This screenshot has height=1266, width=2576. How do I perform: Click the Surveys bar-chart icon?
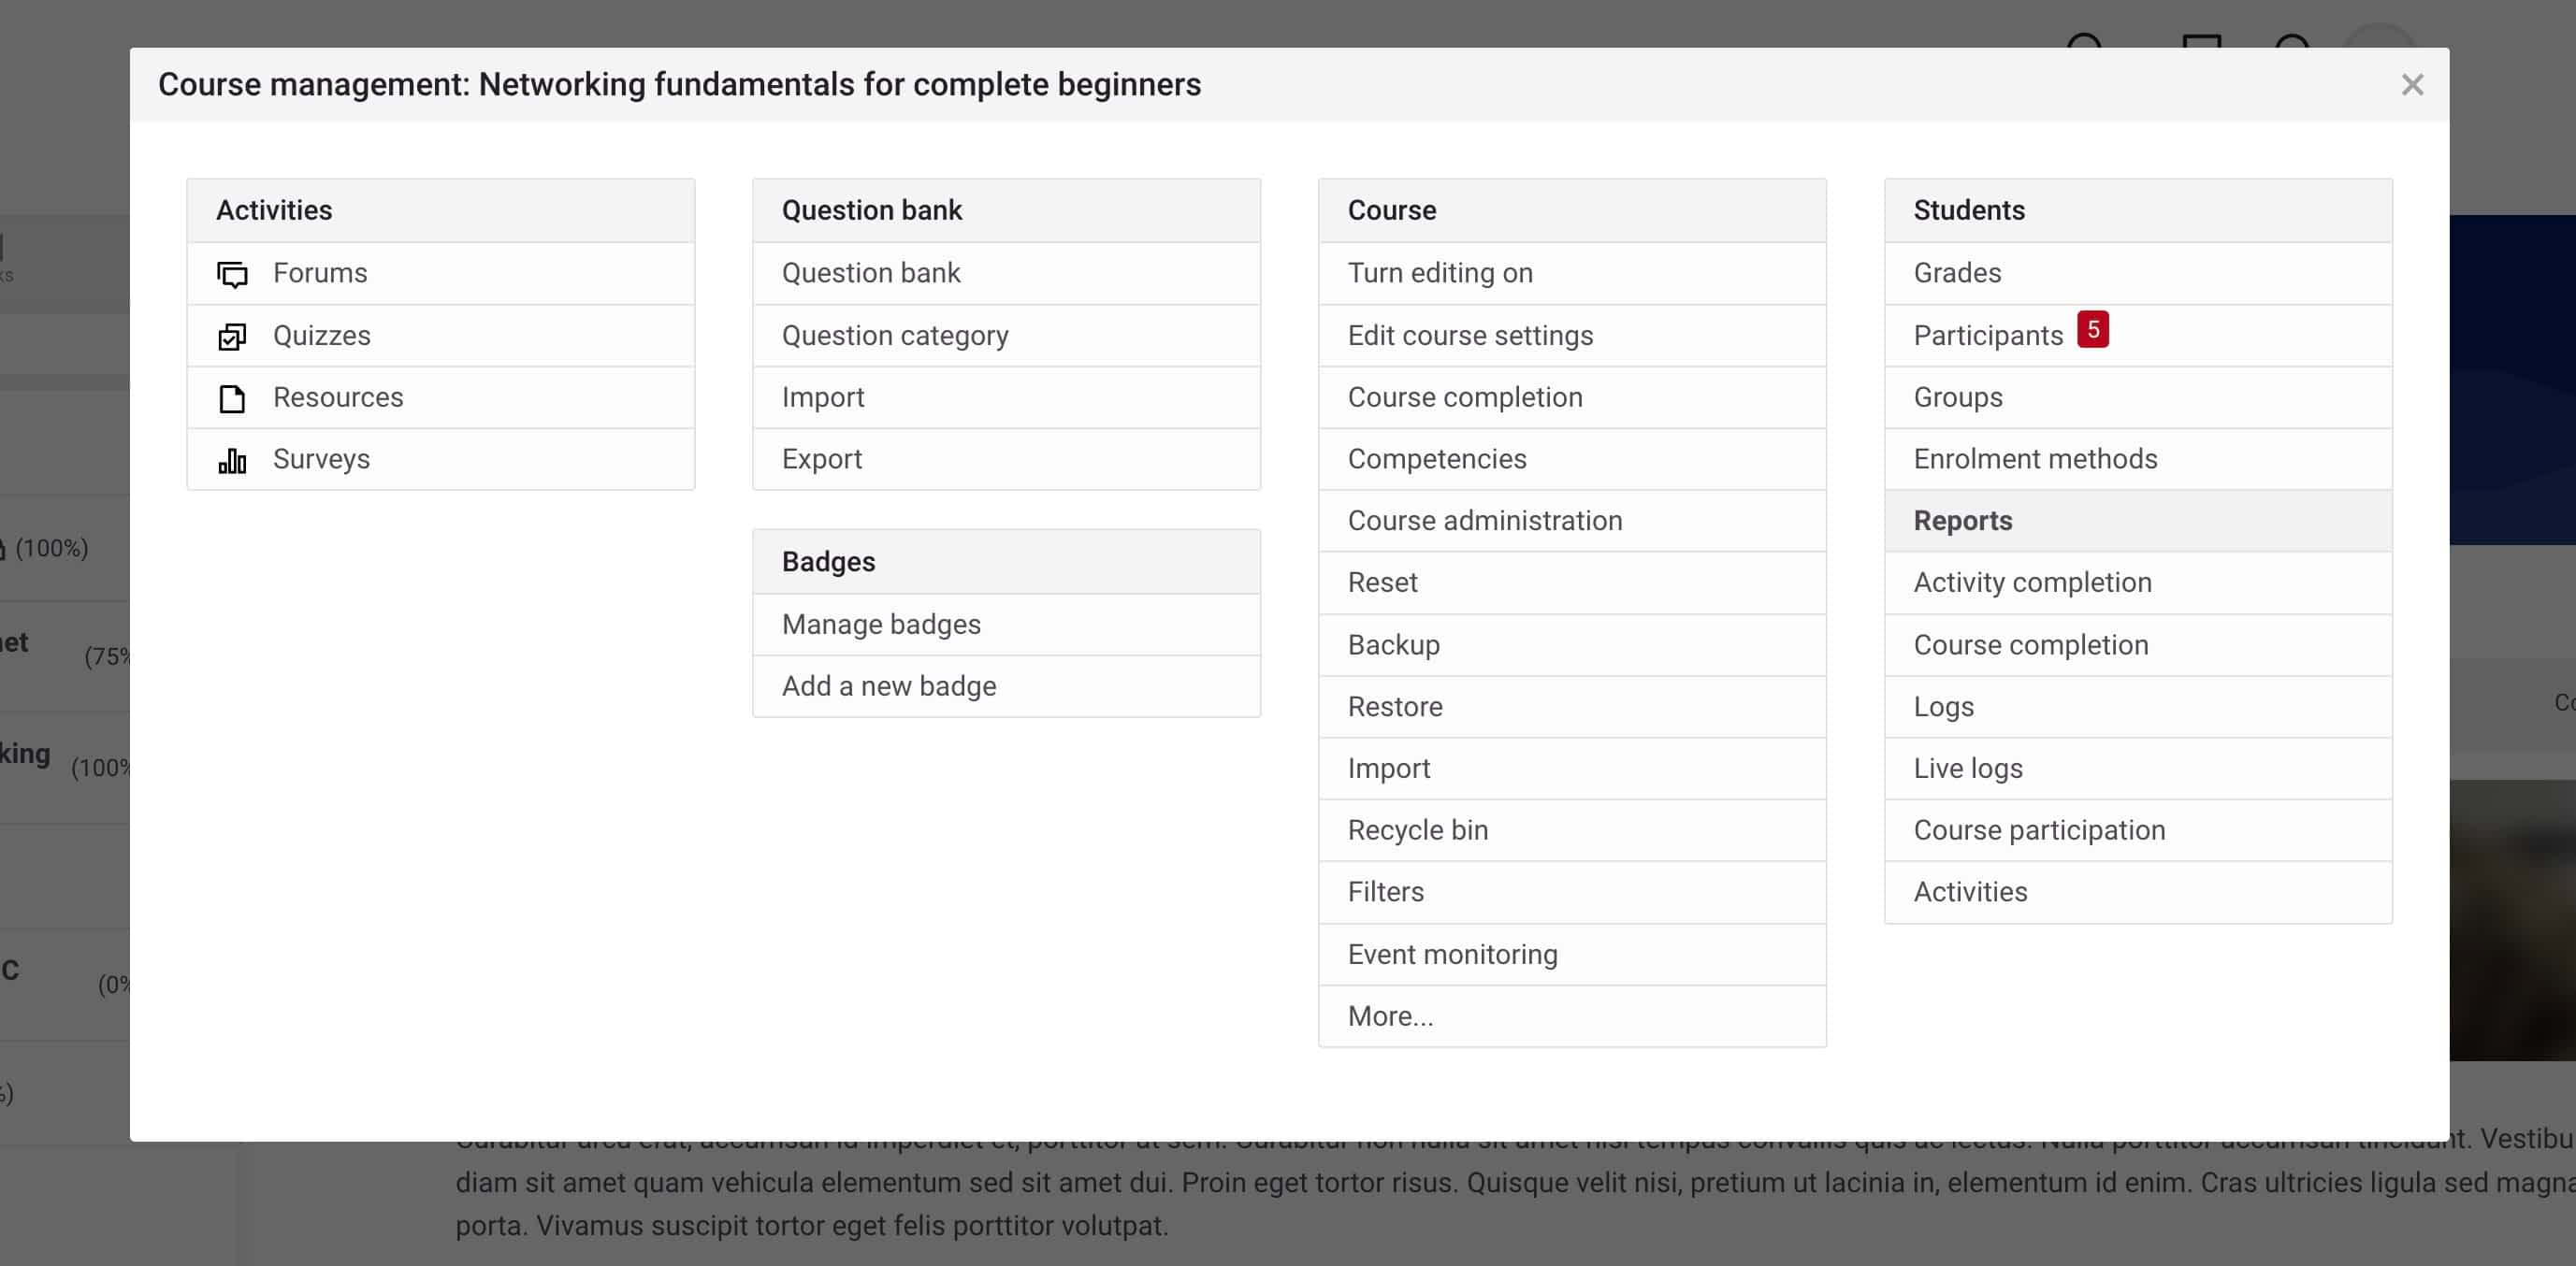(x=232, y=460)
